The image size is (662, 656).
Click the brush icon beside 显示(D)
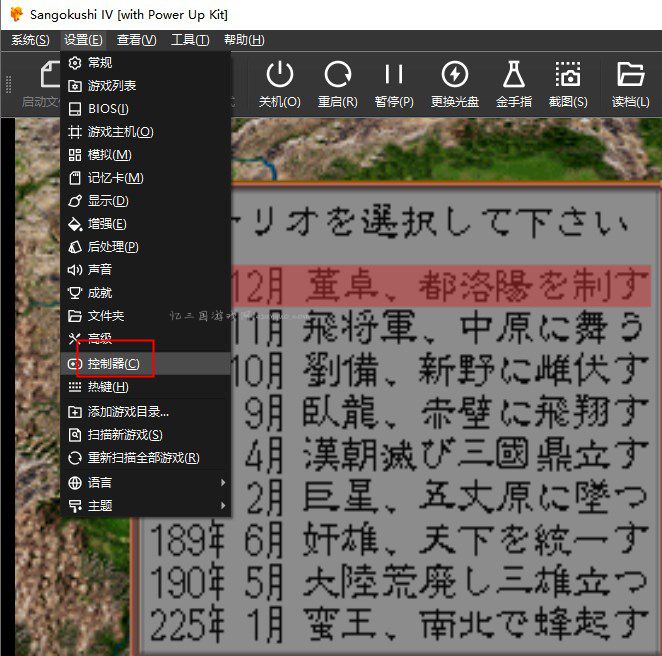(x=75, y=201)
